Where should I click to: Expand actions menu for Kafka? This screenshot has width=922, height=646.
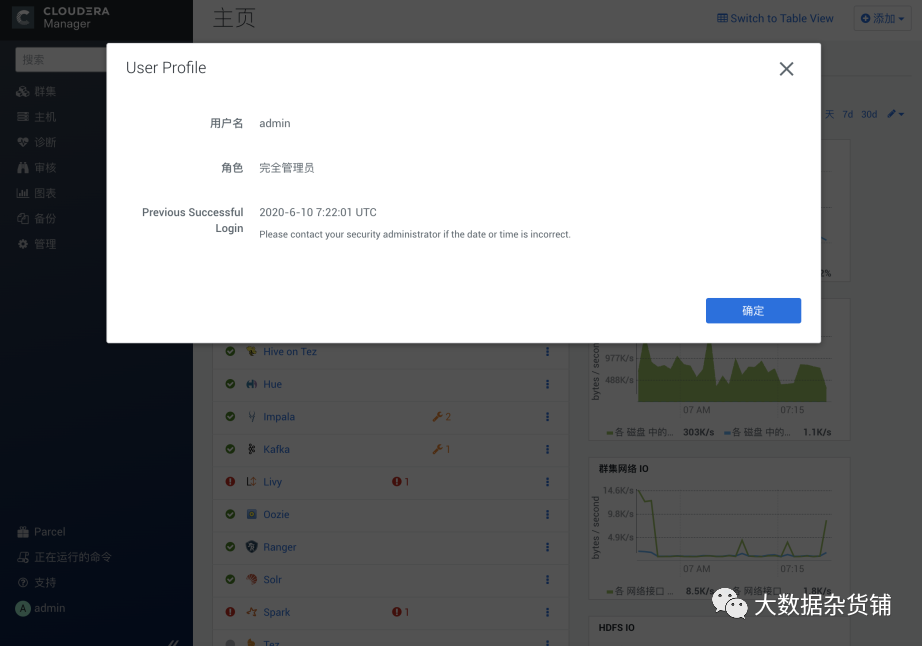(547, 449)
